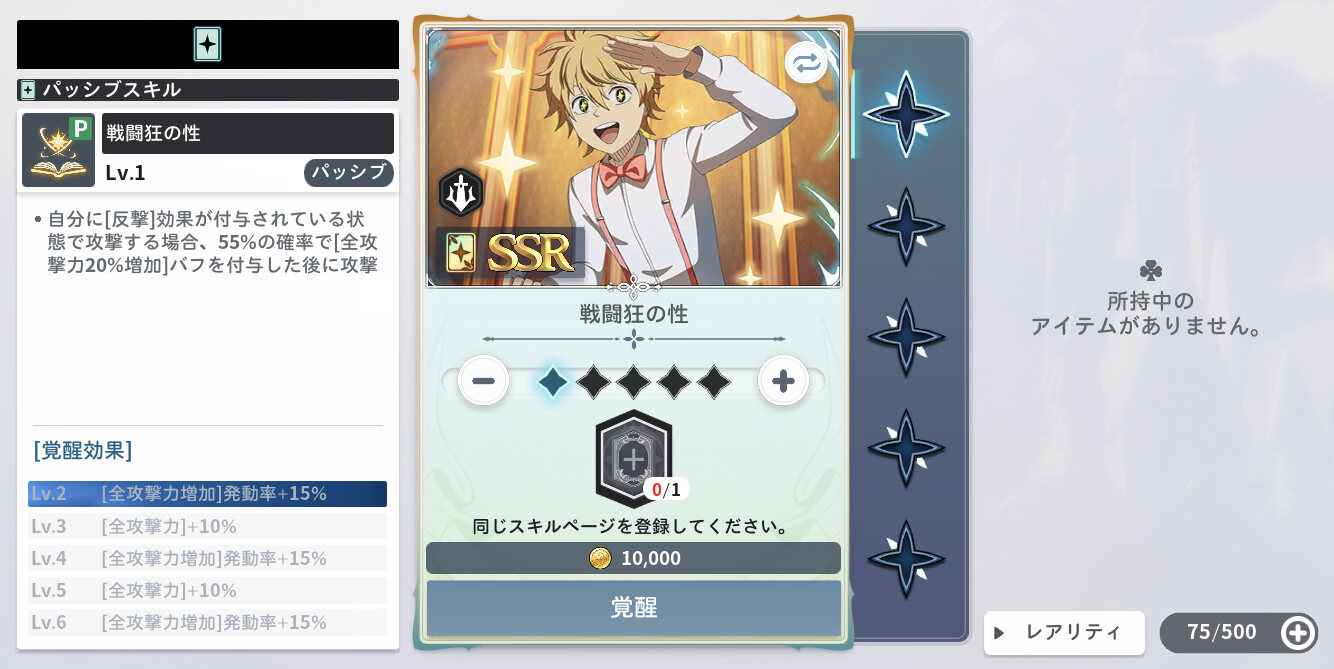The width and height of the screenshot is (1334, 669).
Task: Select the fourth star slot in sidebar
Action: tap(906, 448)
